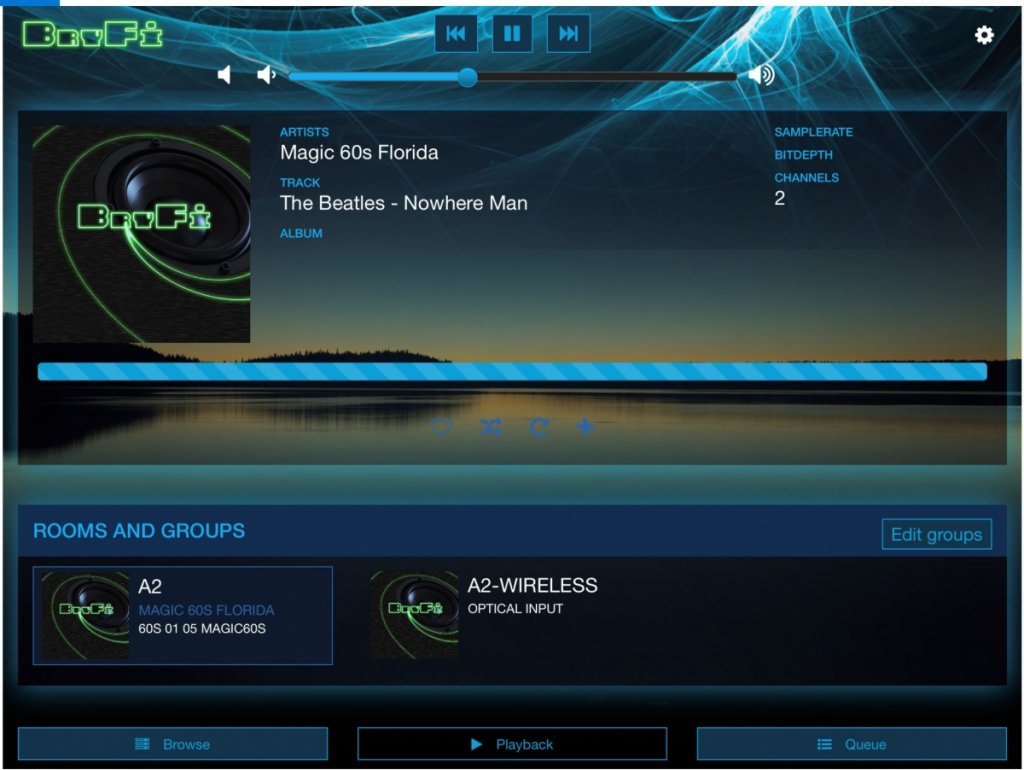Image resolution: width=1024 pixels, height=770 pixels.
Task: Click the SAMPLERATE label
Action: point(814,132)
